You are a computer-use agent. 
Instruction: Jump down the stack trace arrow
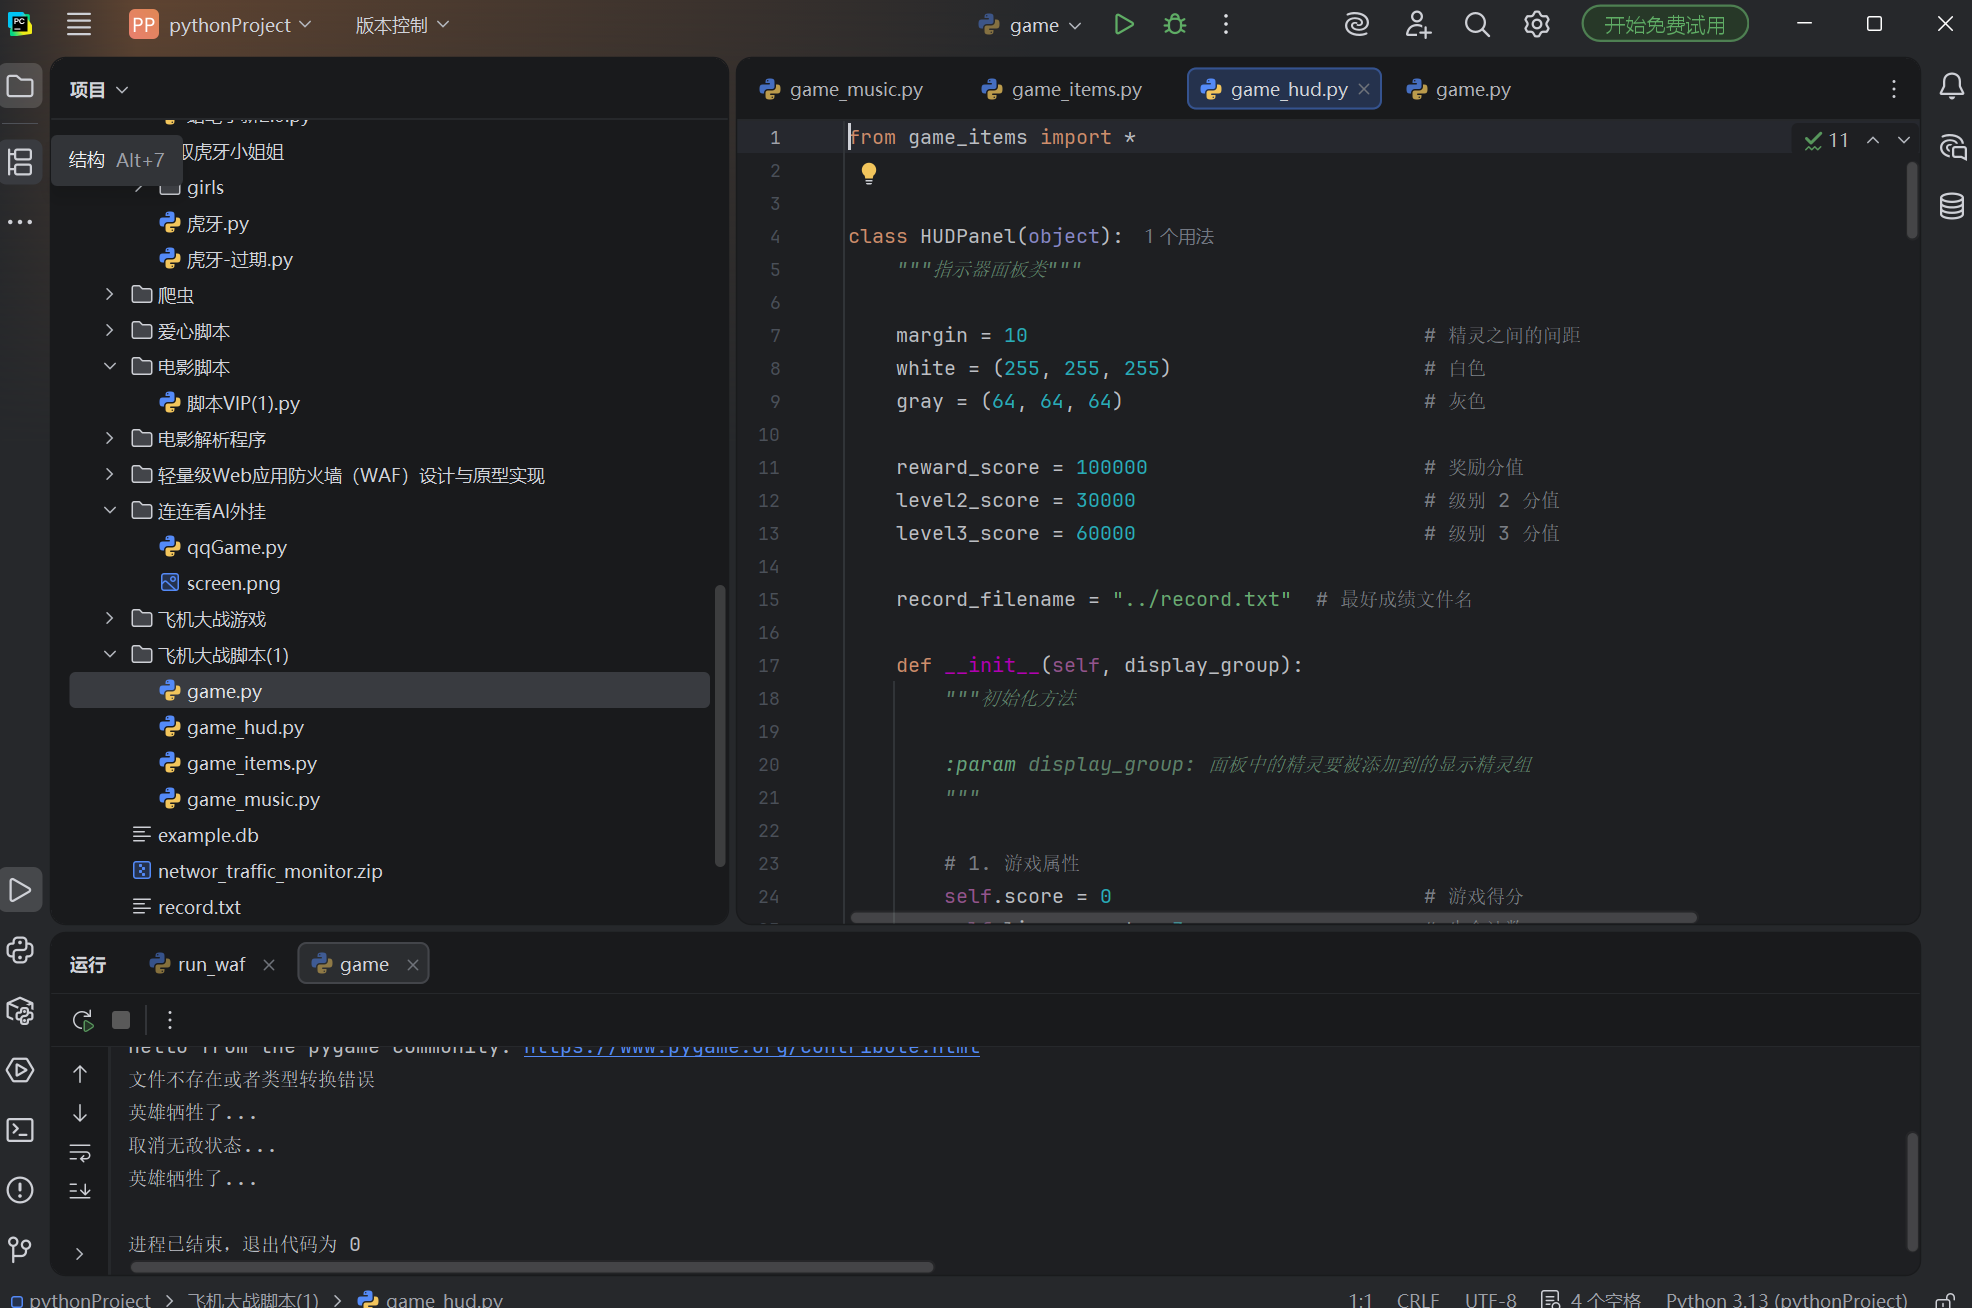pyautogui.click(x=80, y=1113)
